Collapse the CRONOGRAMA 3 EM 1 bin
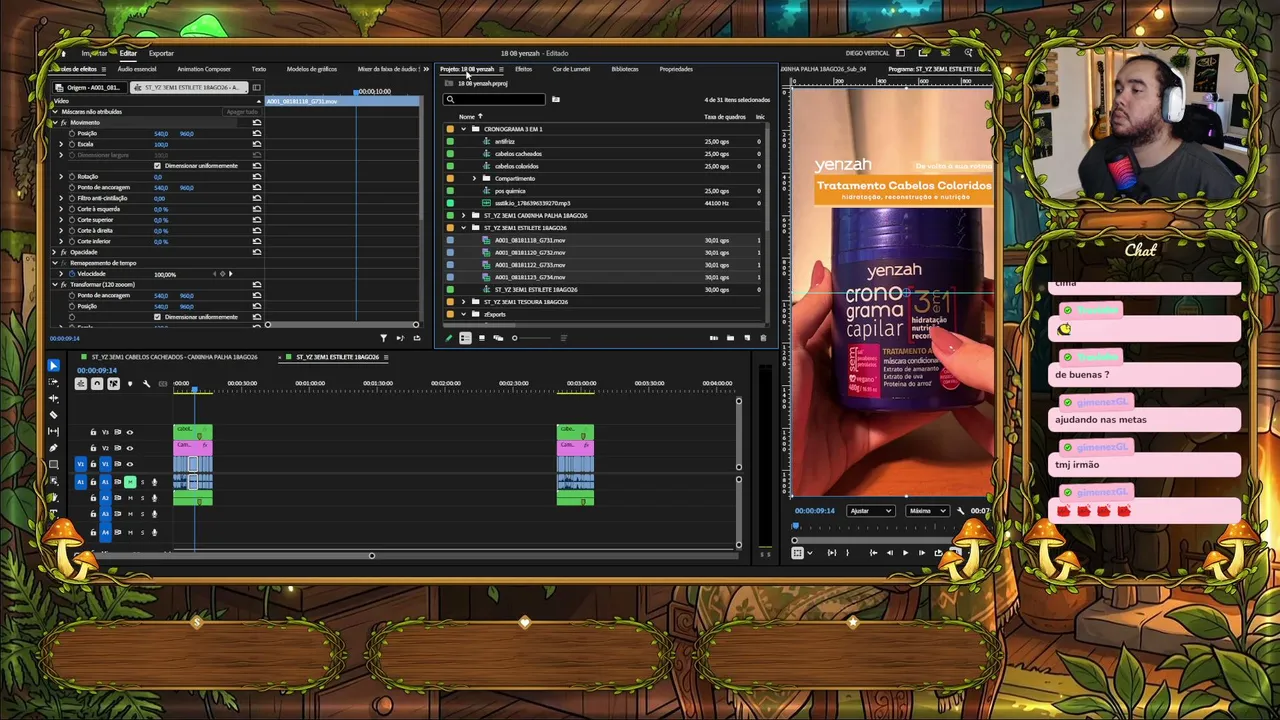Screen dimensions: 1280x720 click(463, 129)
